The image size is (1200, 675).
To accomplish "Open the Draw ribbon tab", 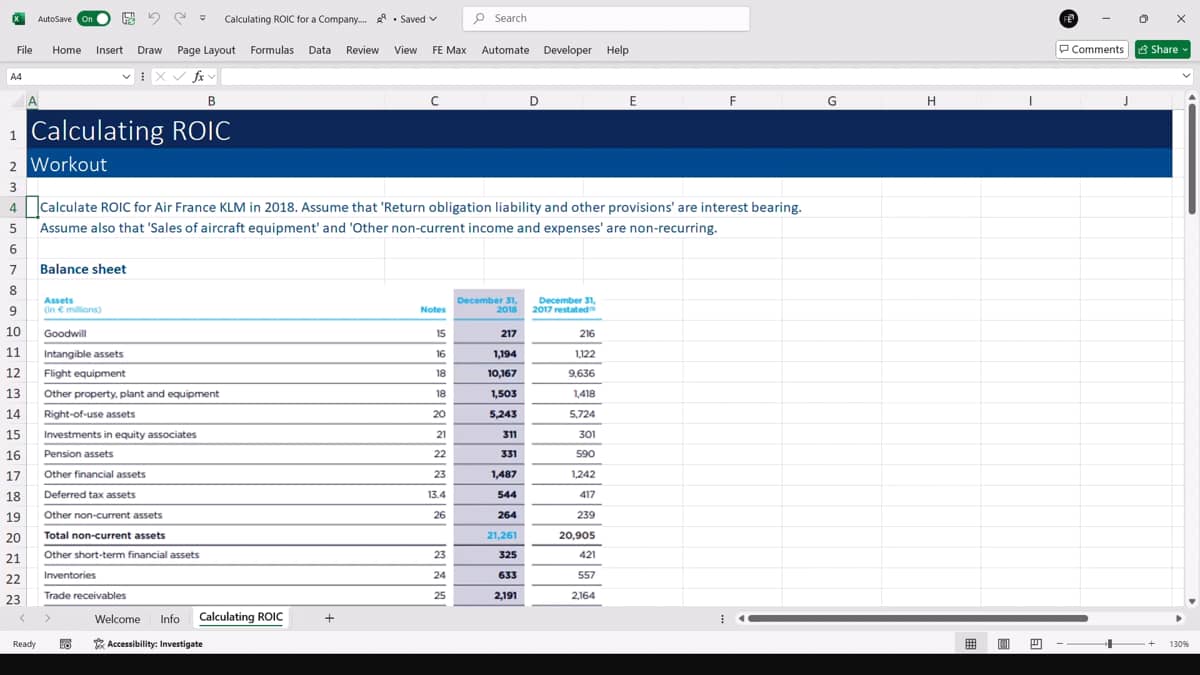I will (x=150, y=50).
